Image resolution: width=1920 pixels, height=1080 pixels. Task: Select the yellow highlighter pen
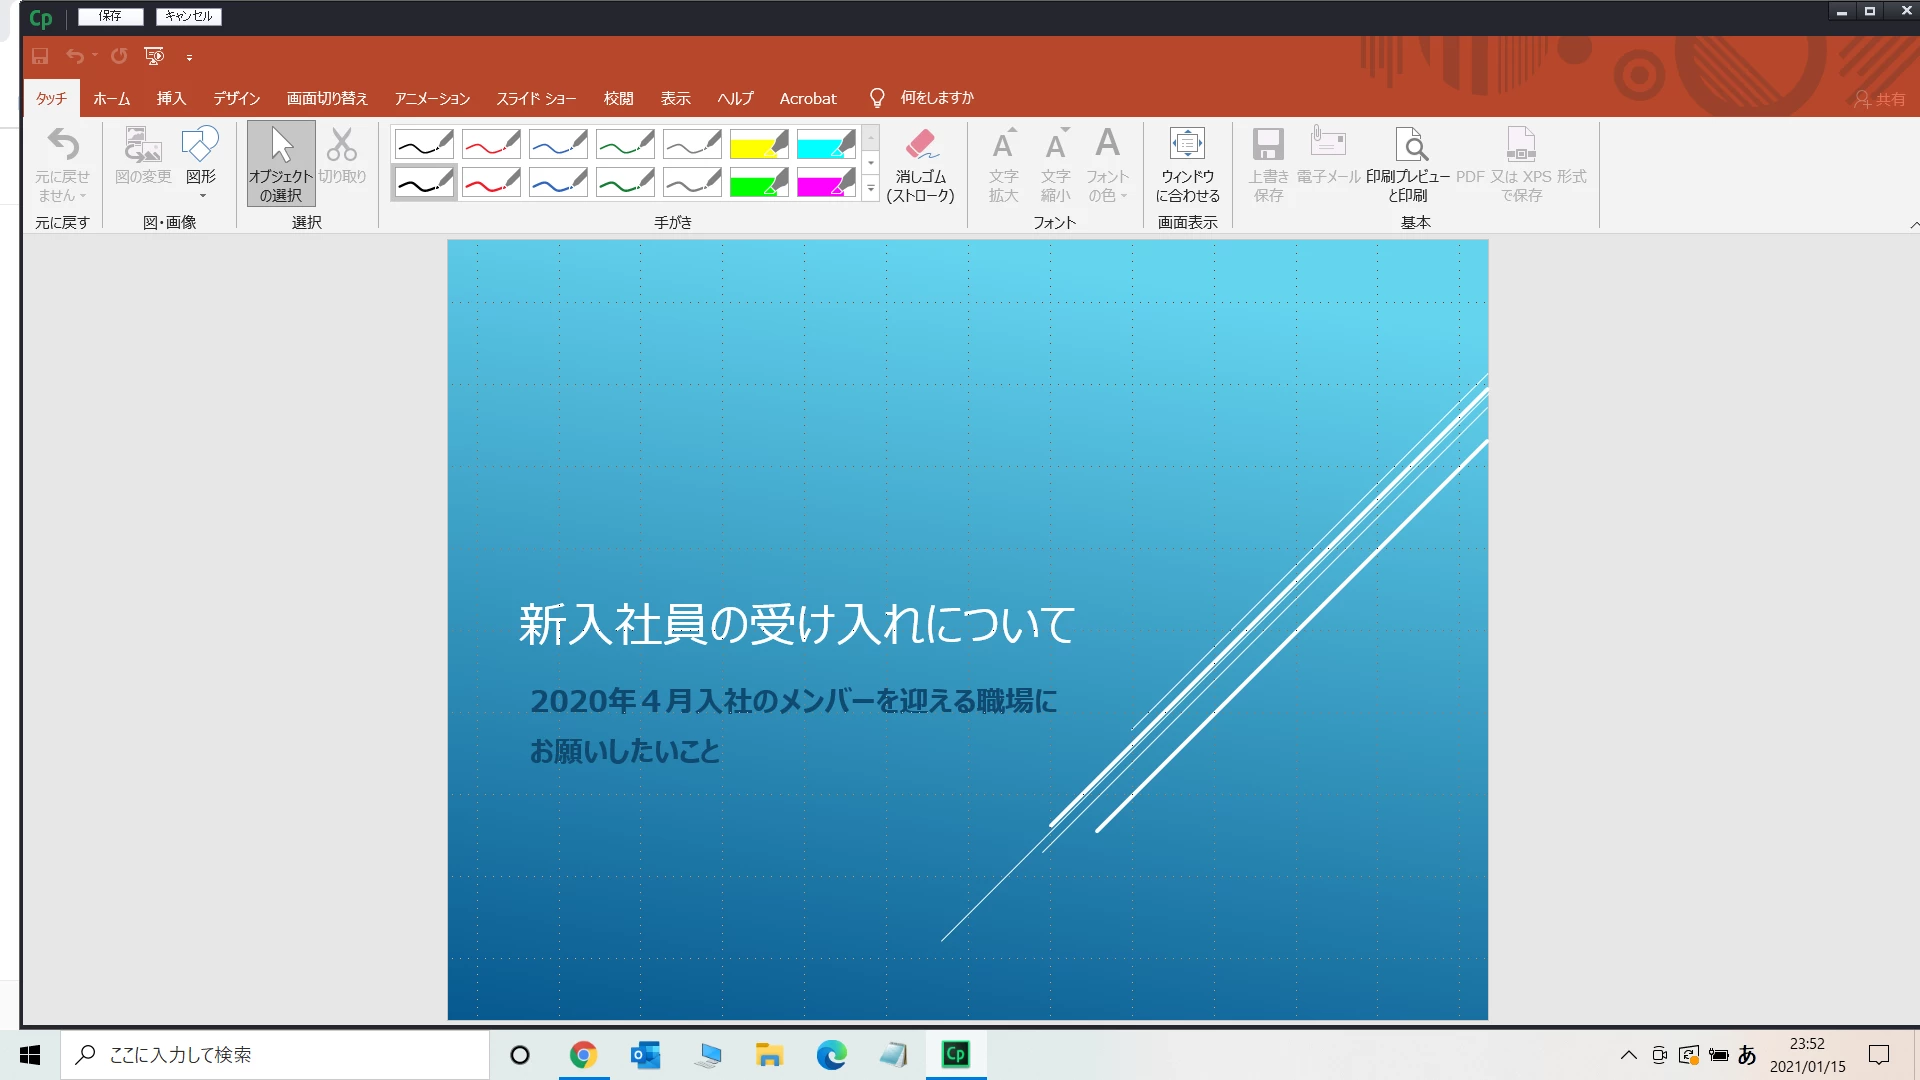pyautogui.click(x=759, y=145)
